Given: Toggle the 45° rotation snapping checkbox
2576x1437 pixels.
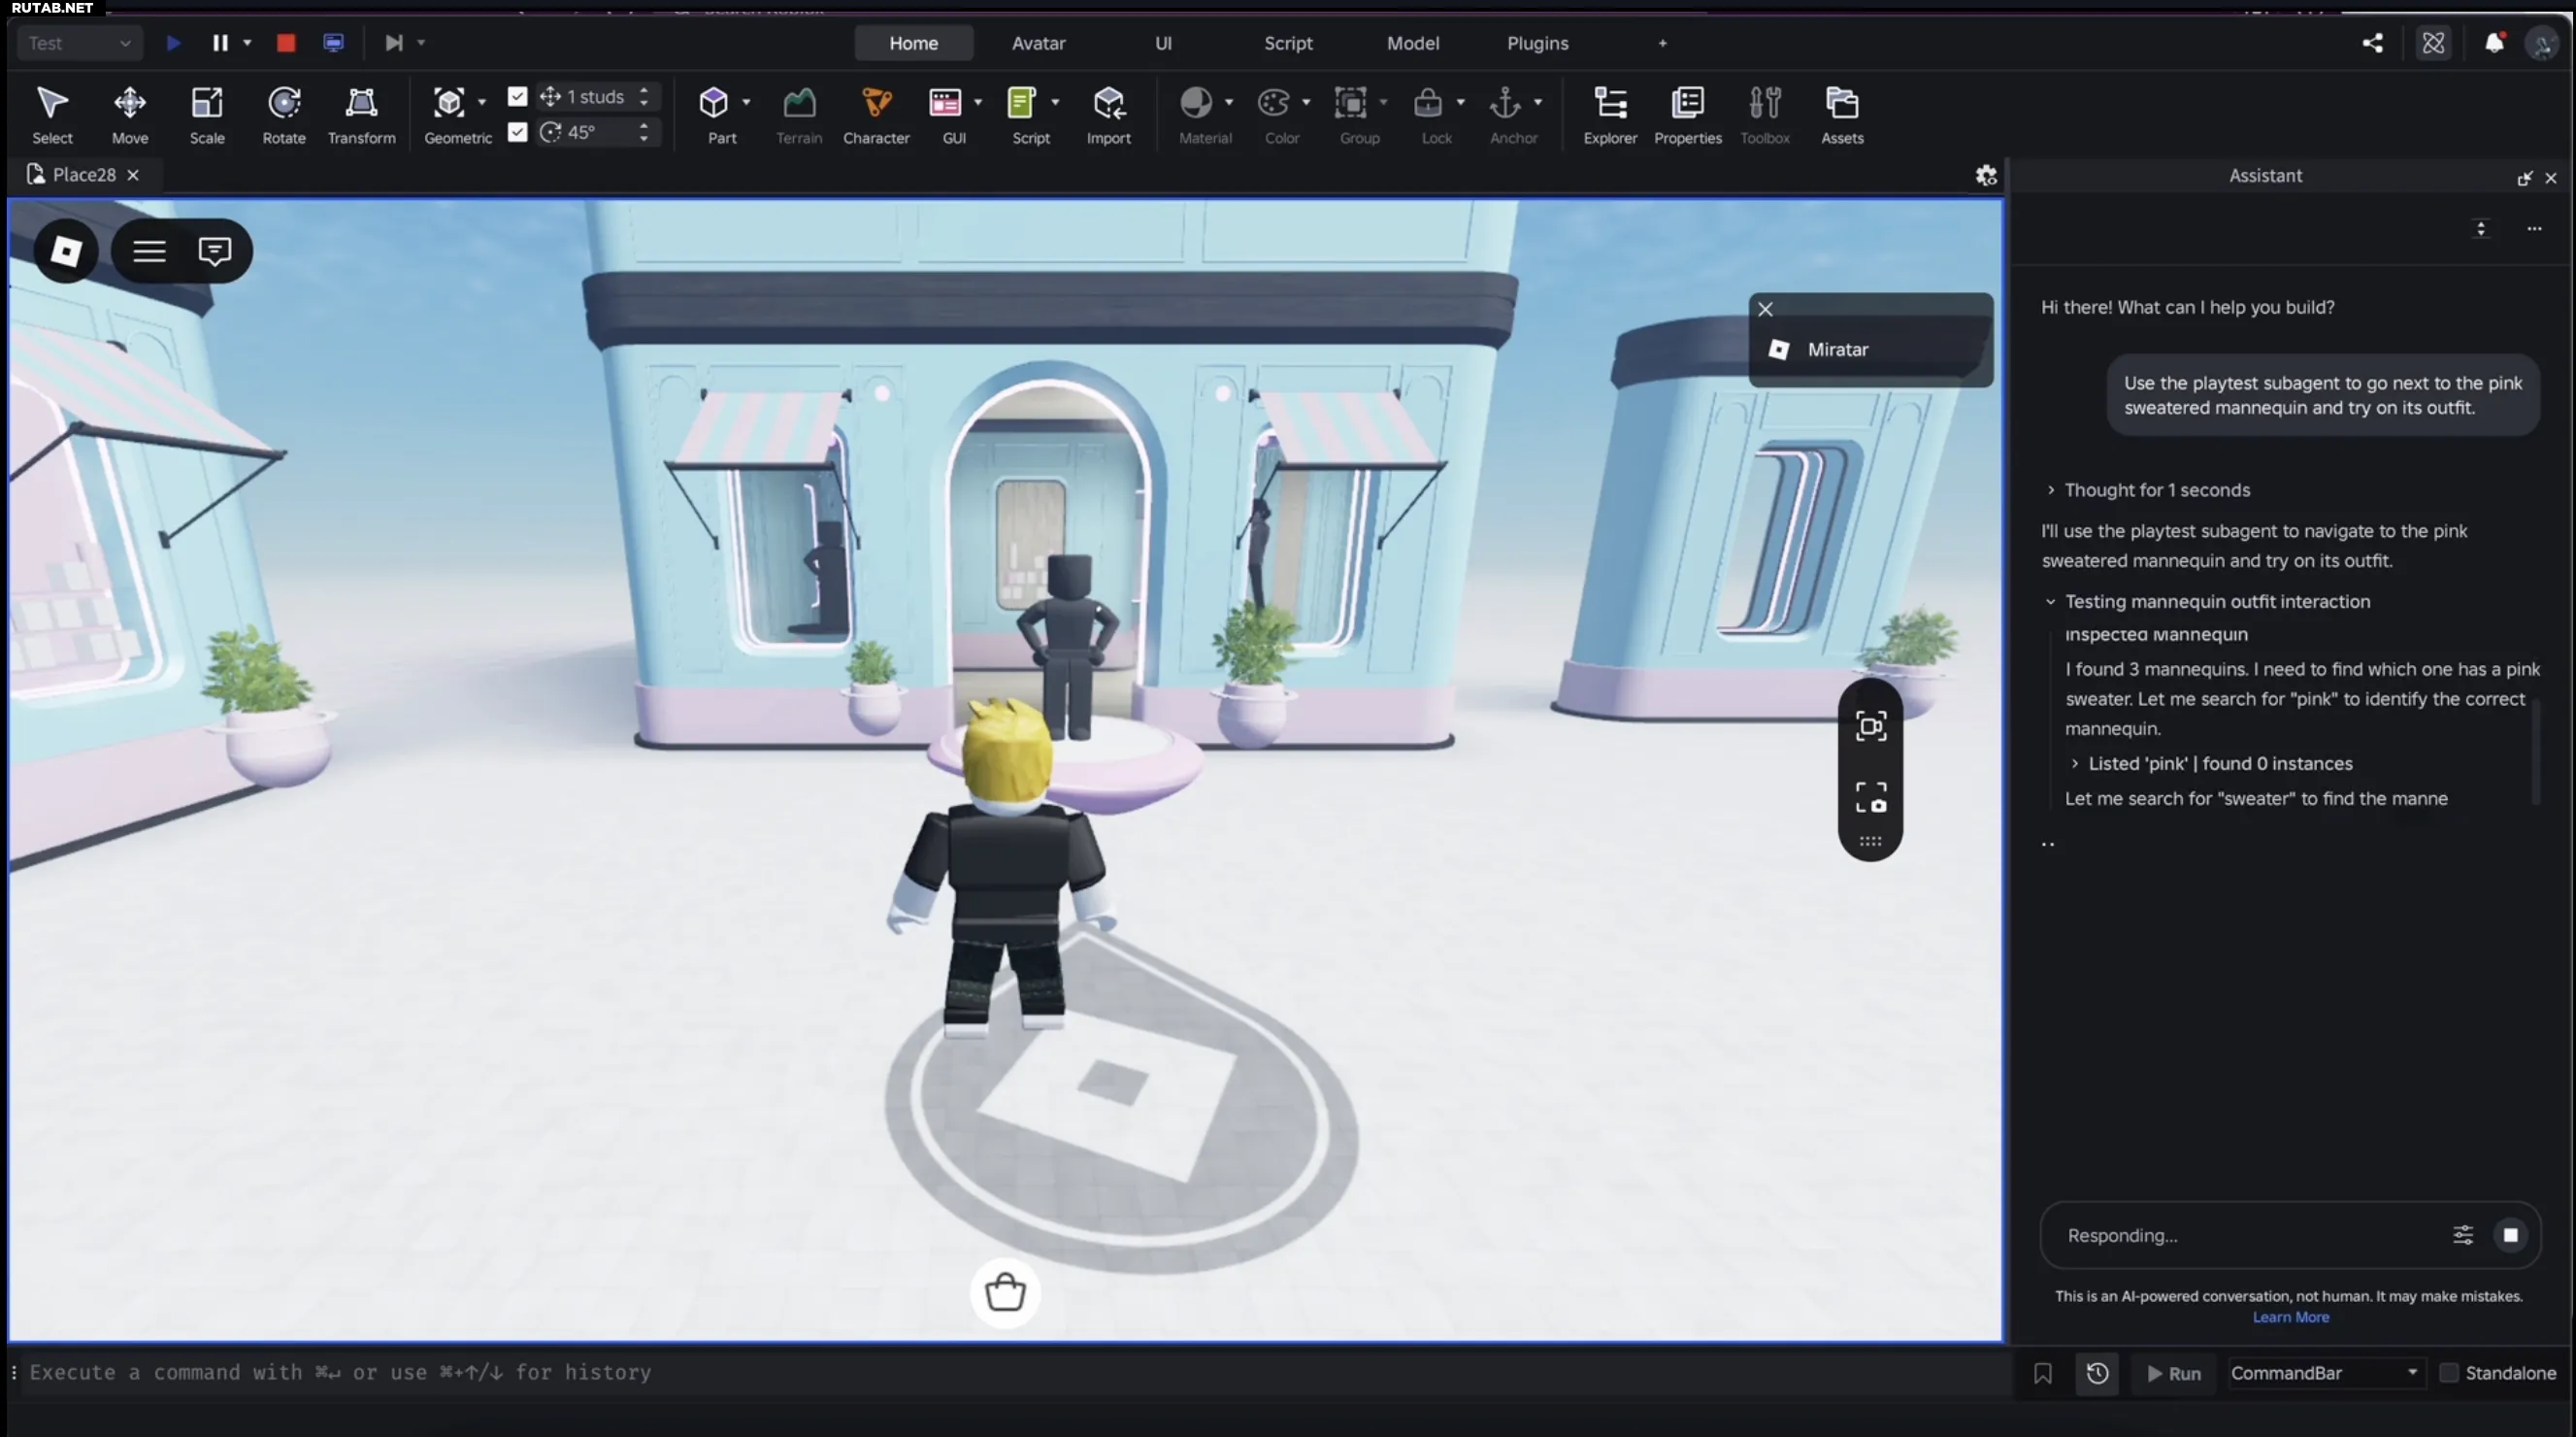Looking at the screenshot, I should pyautogui.click(x=517, y=132).
